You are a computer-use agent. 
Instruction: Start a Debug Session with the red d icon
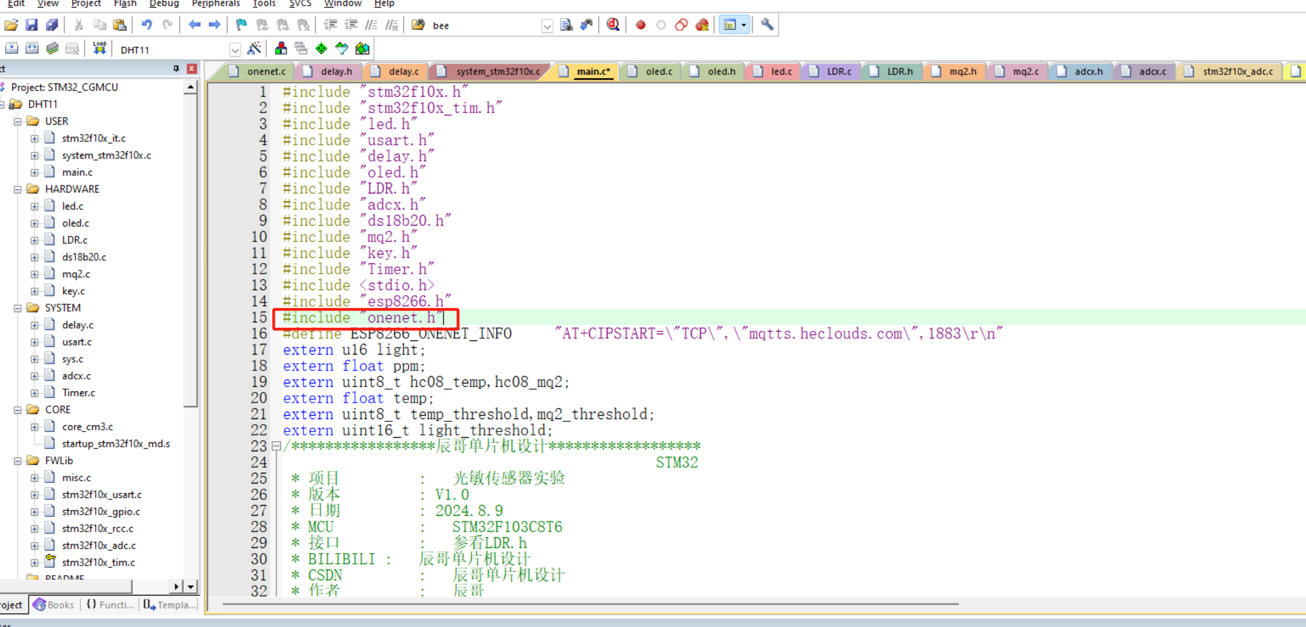(613, 24)
